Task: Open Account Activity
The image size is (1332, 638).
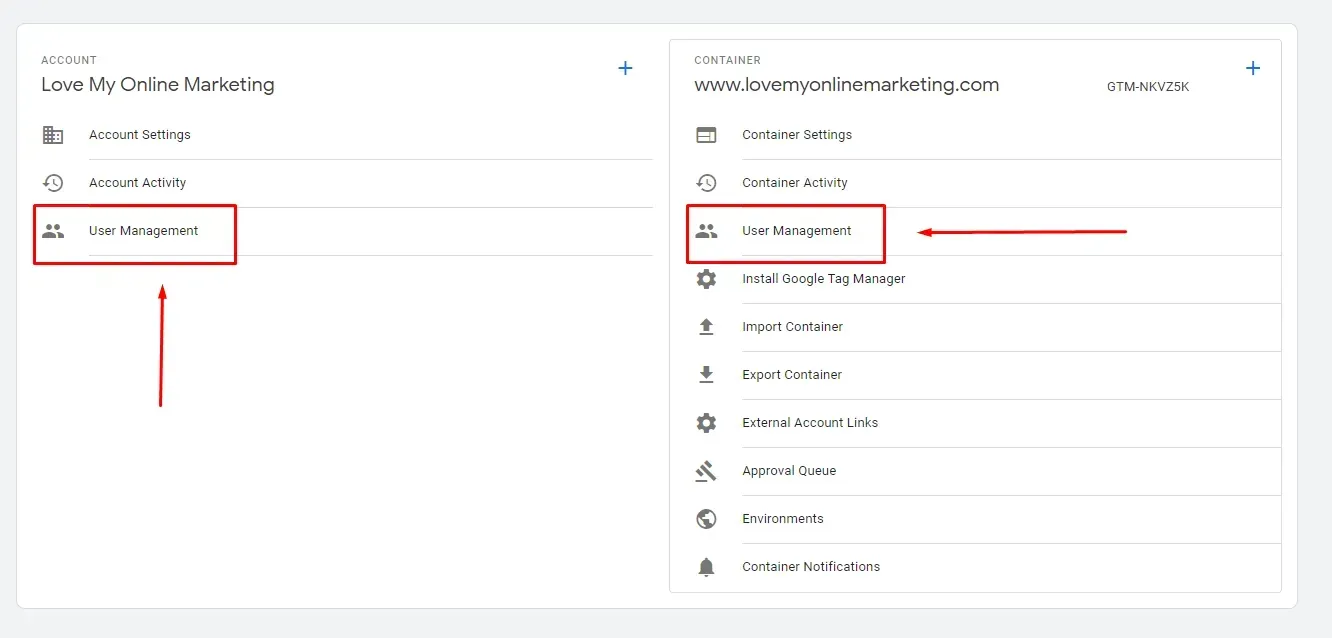Action: pyautogui.click(x=138, y=183)
